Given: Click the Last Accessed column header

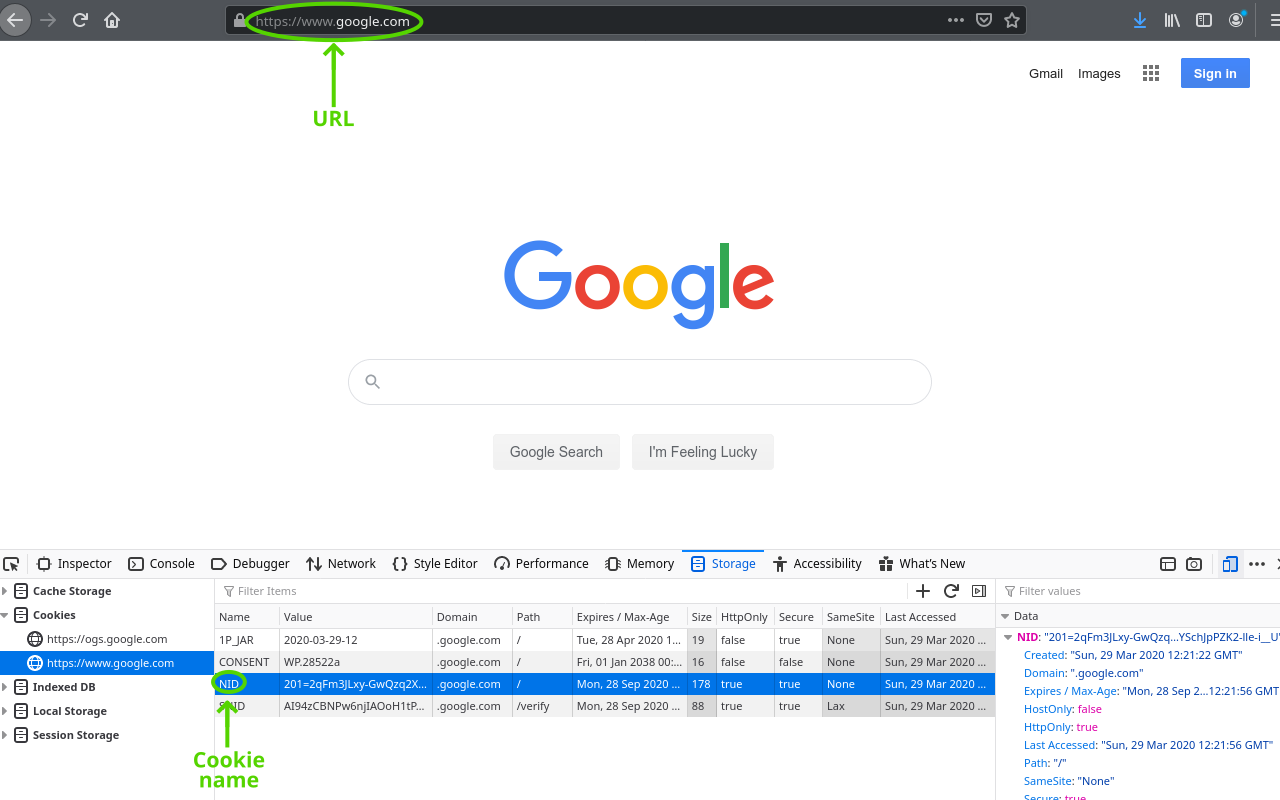Looking at the screenshot, I should pos(937,617).
